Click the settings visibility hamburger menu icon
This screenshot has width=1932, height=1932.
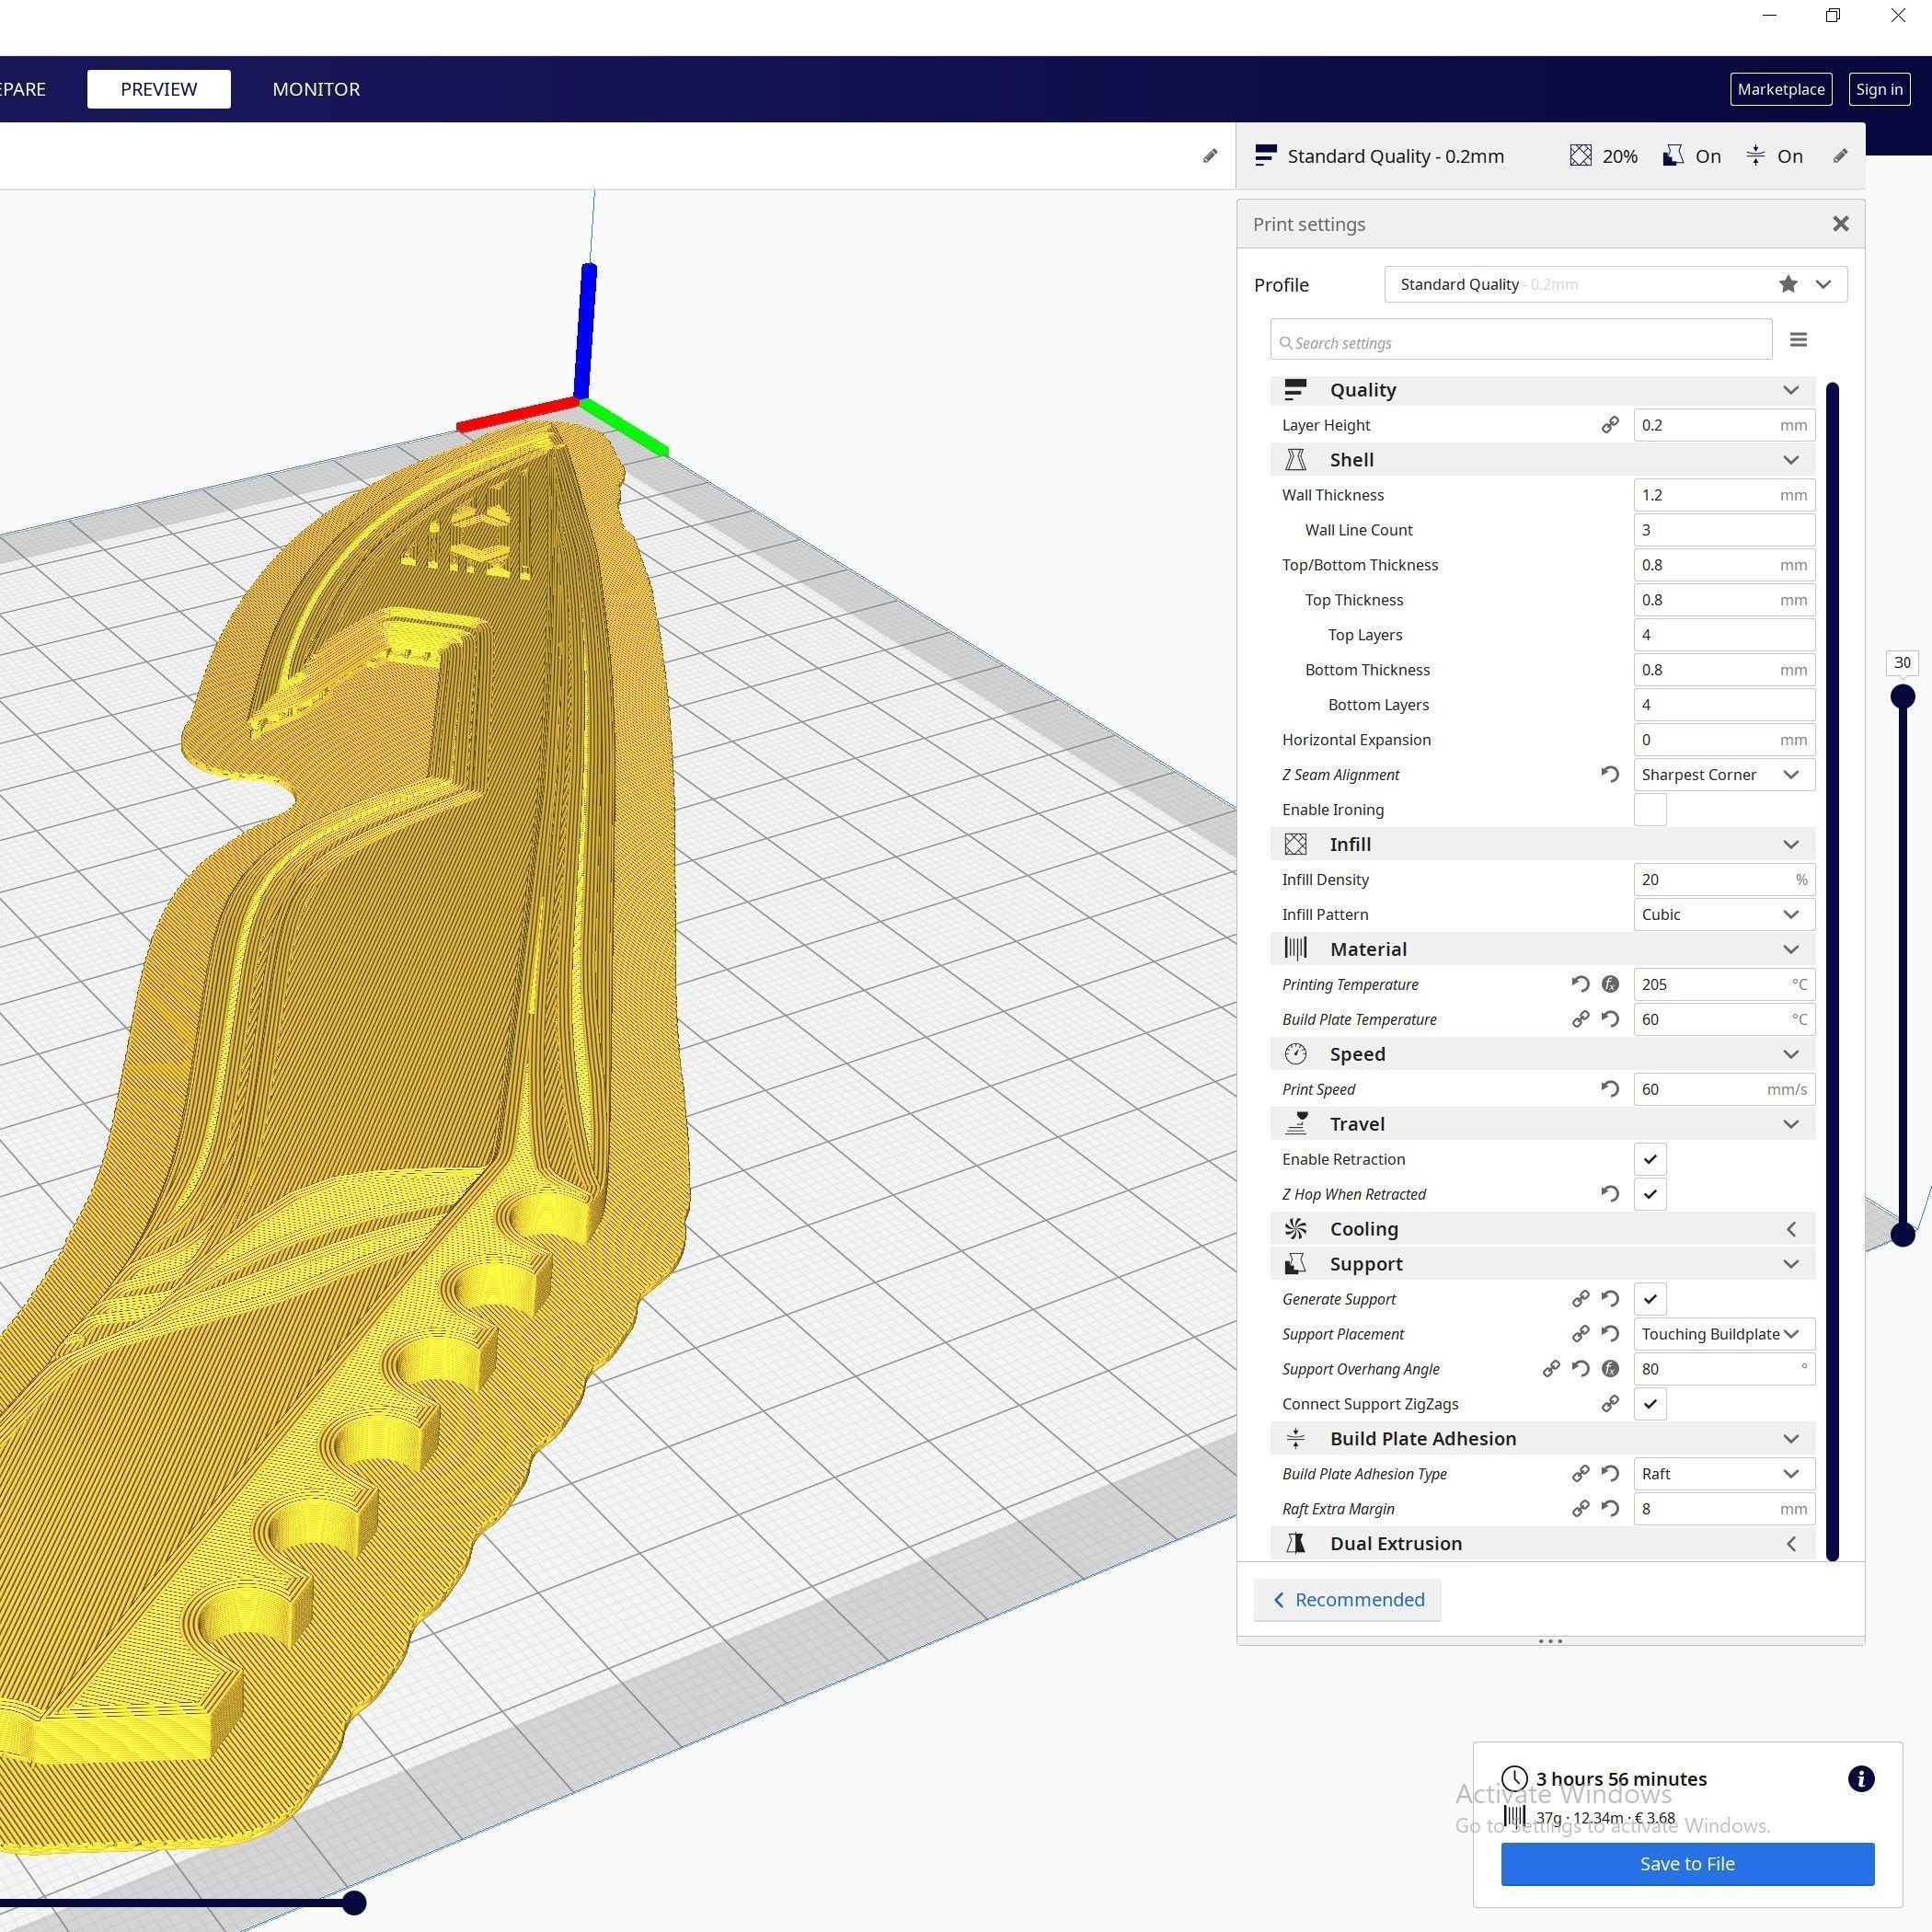coord(1797,340)
